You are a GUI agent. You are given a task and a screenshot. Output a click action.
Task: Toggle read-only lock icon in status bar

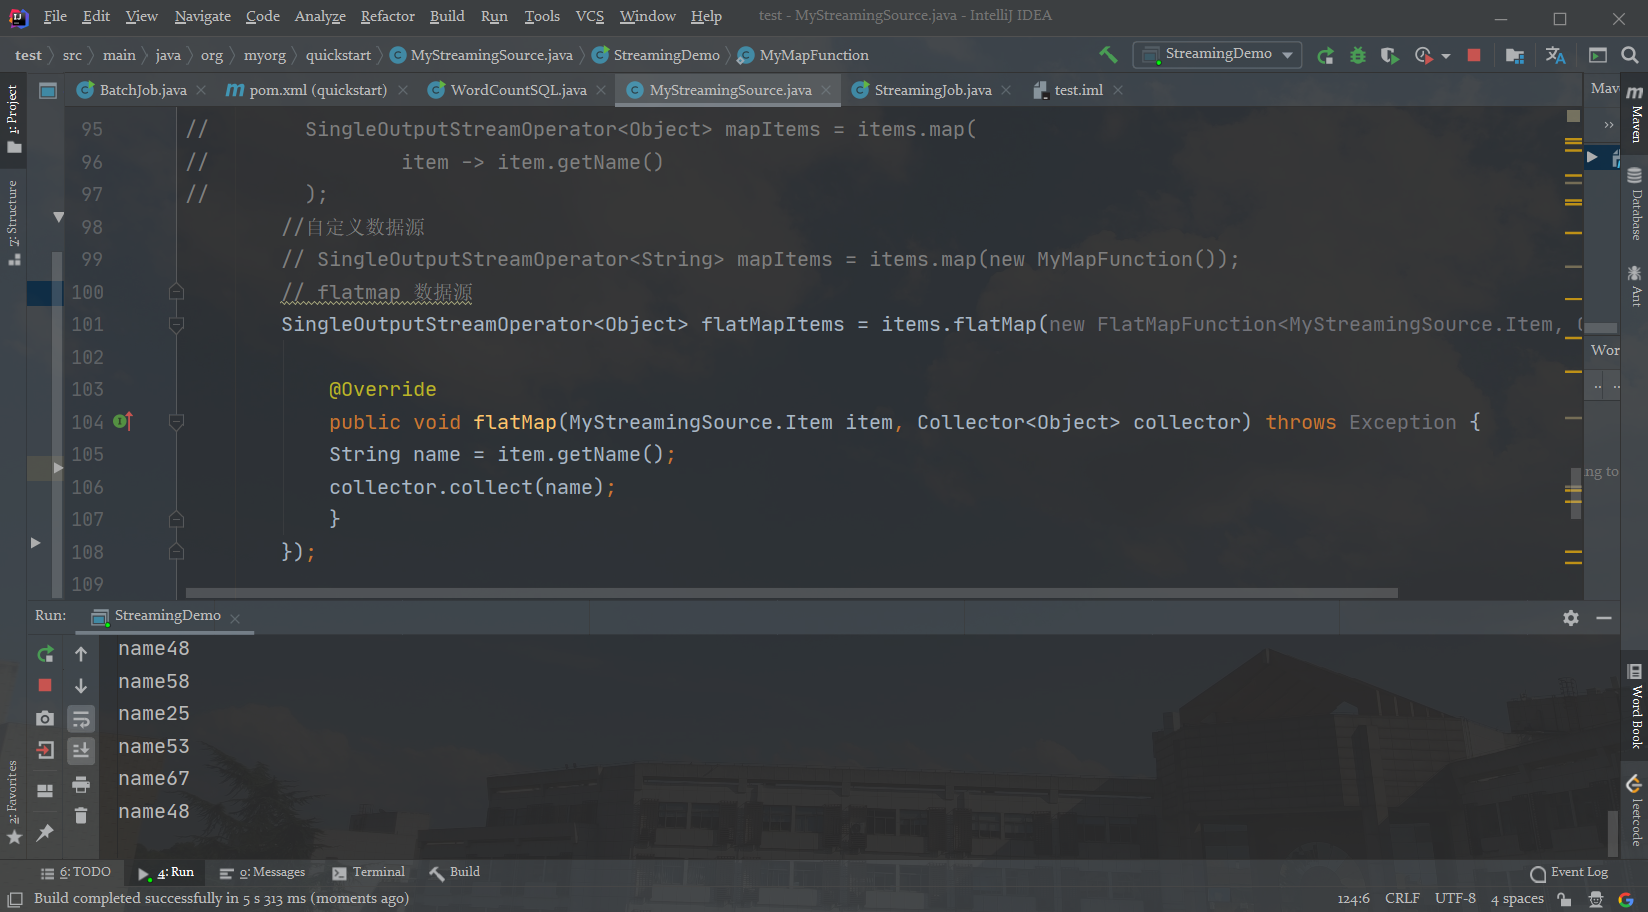pos(1564,899)
